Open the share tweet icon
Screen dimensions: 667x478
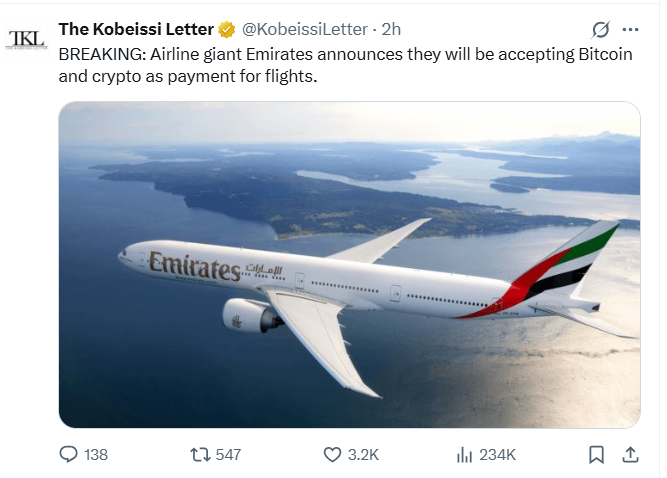click(630, 455)
